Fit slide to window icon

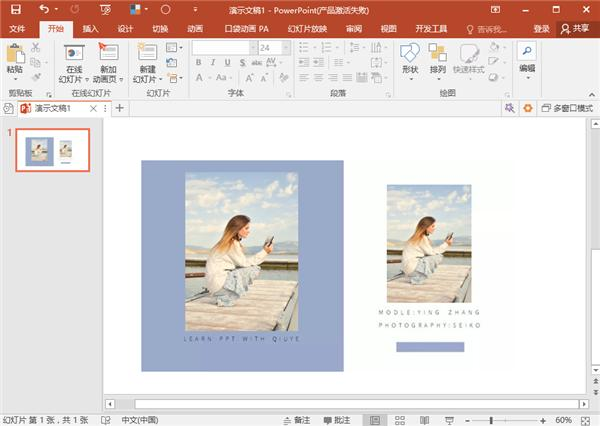click(x=585, y=420)
